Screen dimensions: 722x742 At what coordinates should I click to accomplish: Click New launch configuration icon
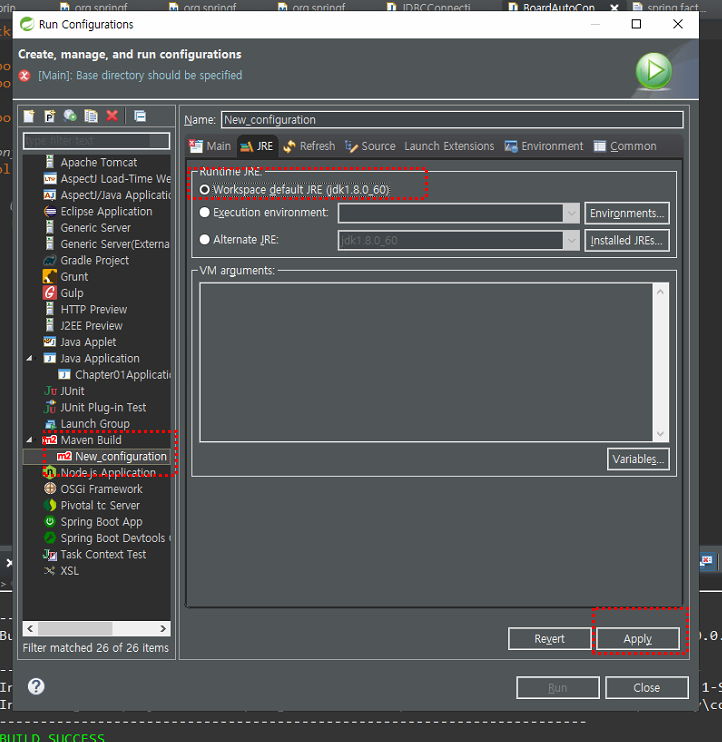pyautogui.click(x=29, y=116)
